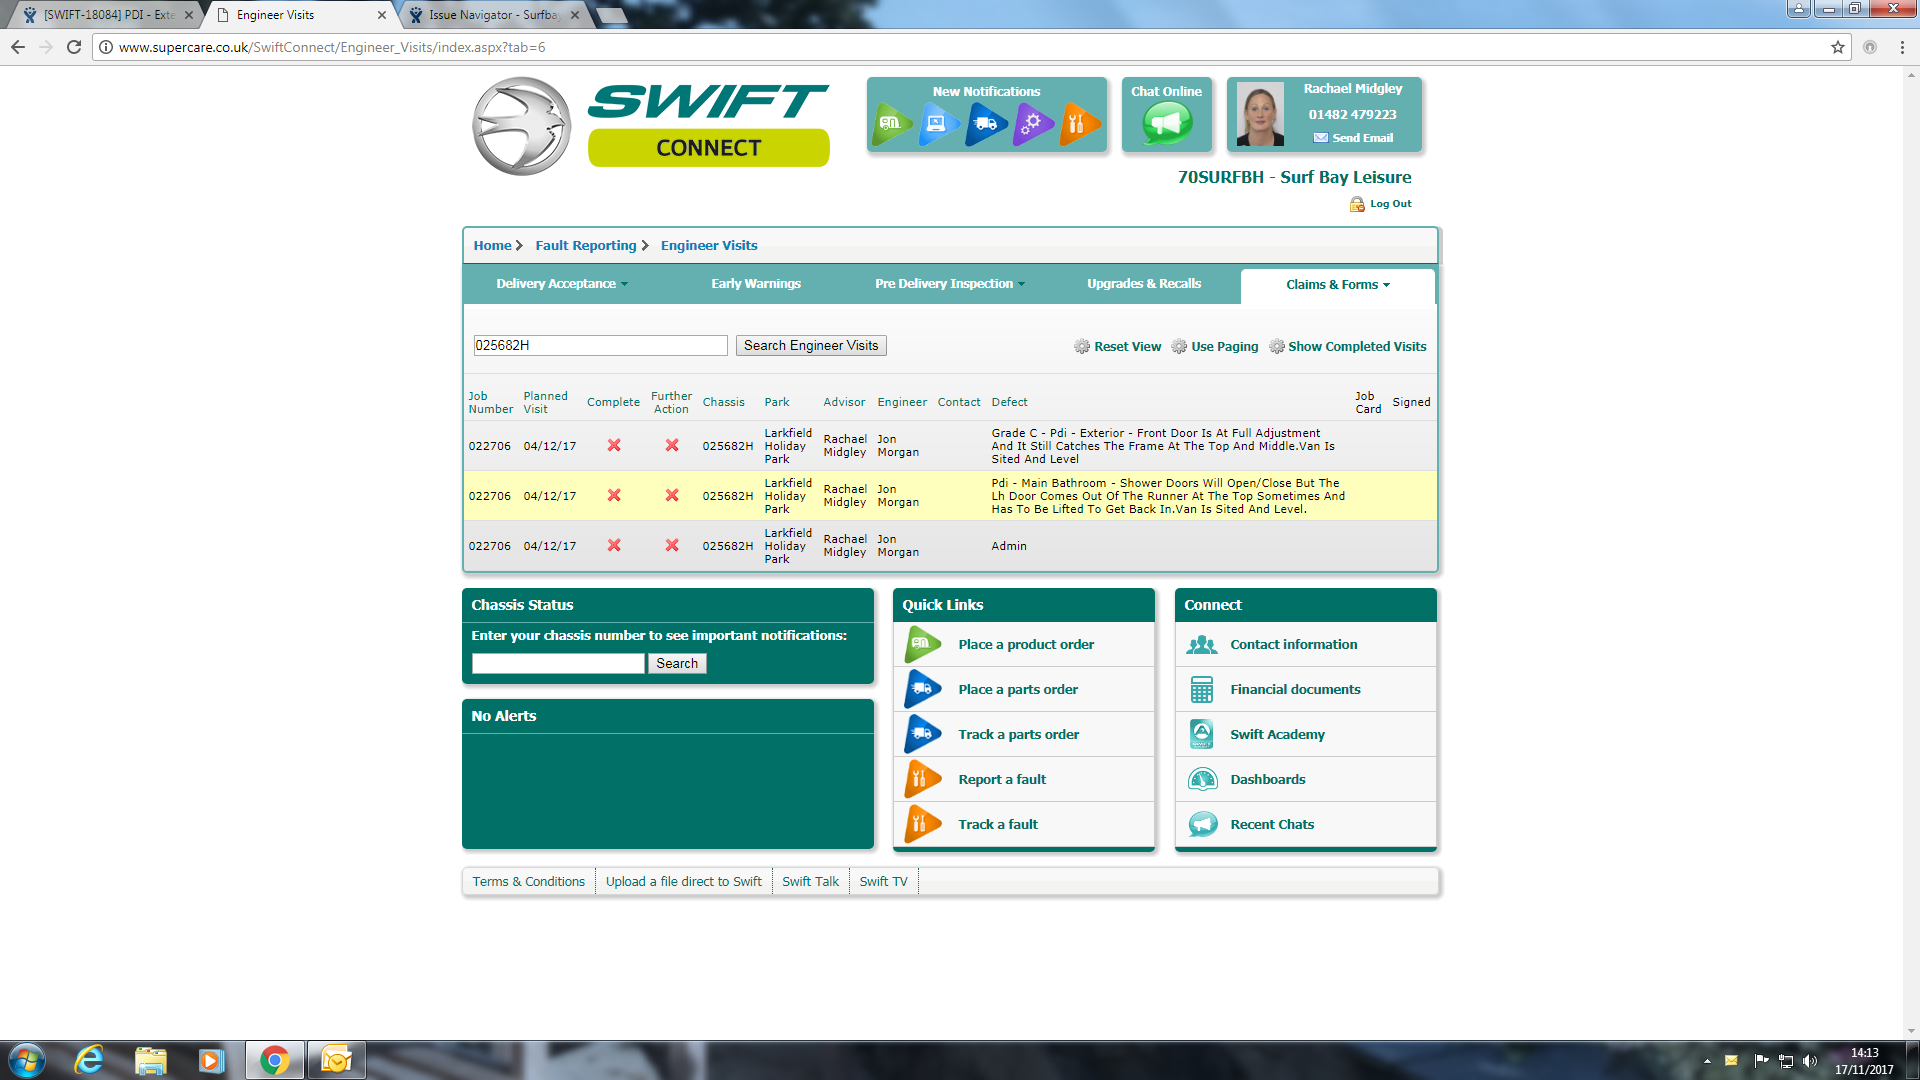Screen dimensions: 1920x1080
Task: Click the dark blue truck notification icon
Action: click(985, 124)
